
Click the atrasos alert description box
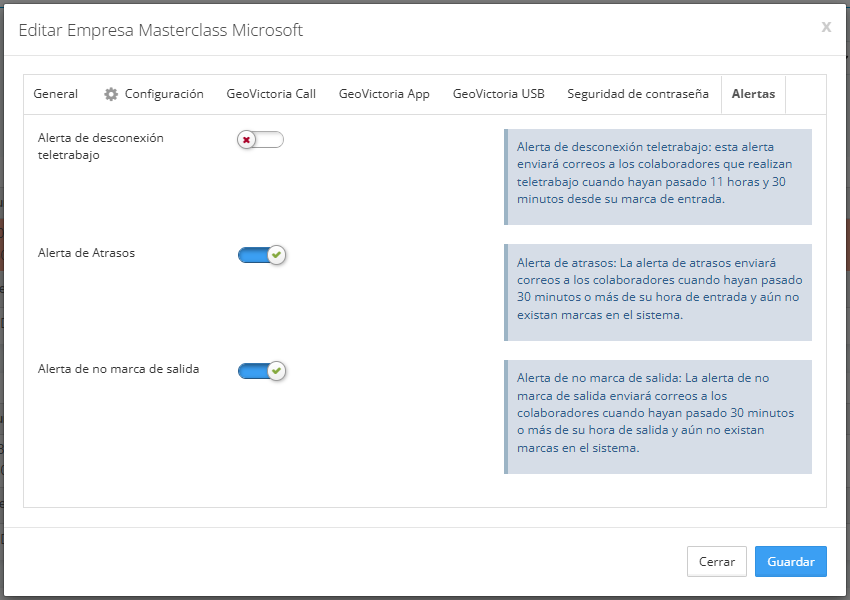click(658, 292)
